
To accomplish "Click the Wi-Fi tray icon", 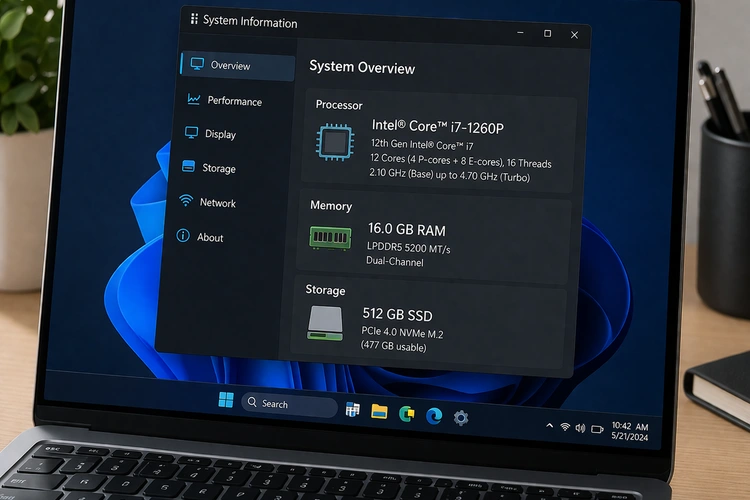I will point(565,427).
